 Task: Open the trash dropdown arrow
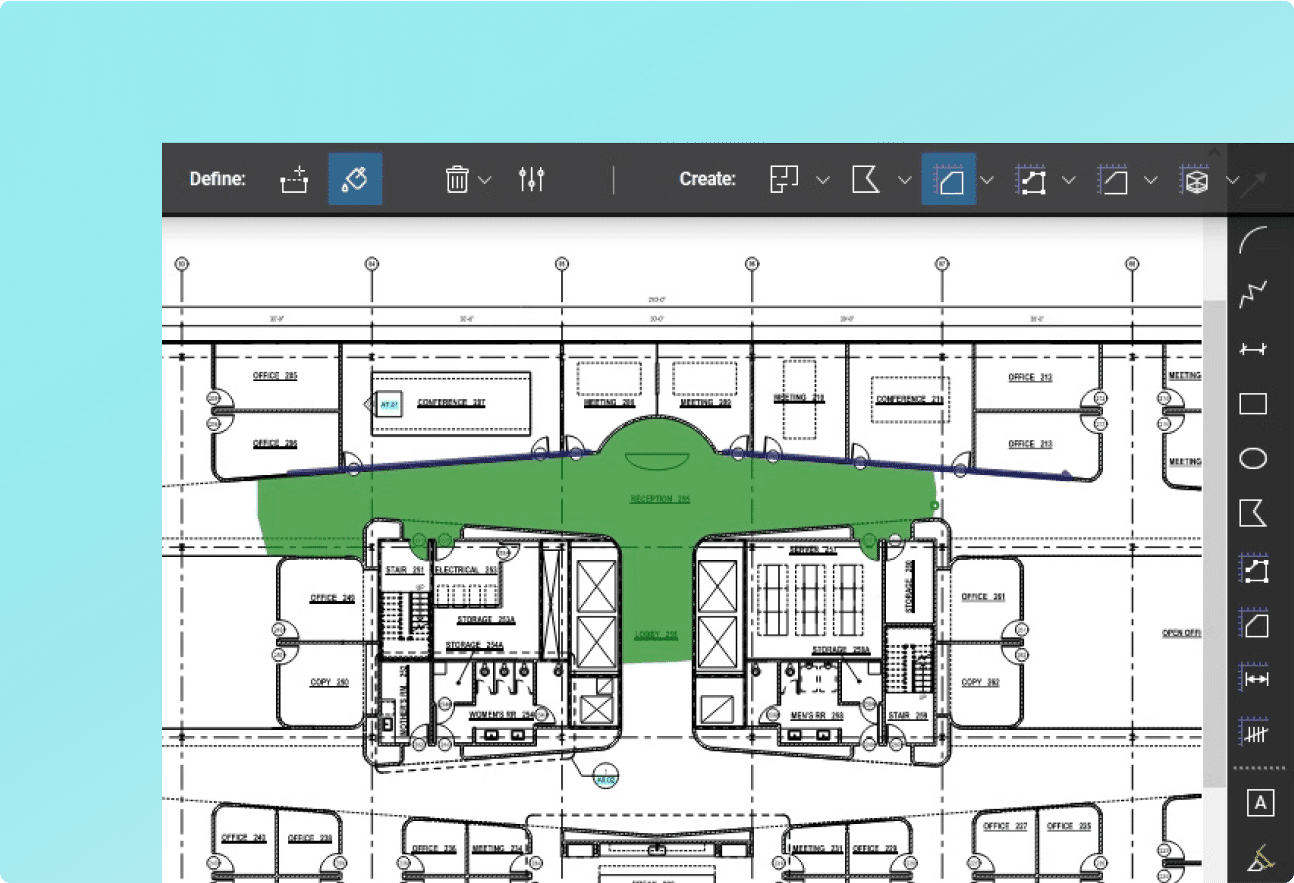(485, 180)
